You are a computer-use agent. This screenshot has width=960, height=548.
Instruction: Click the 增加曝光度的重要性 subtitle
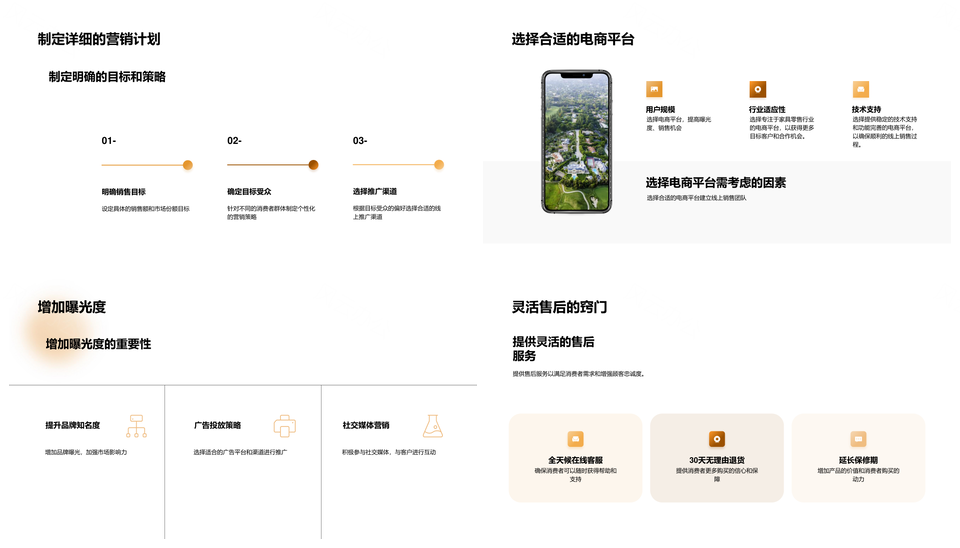pos(98,344)
